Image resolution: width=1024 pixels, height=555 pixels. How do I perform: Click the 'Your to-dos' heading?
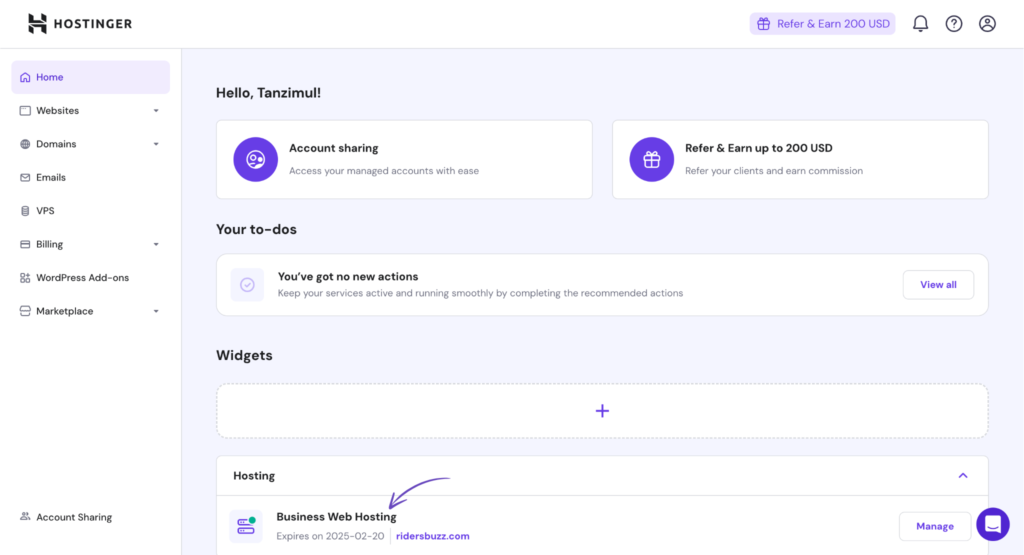pyautogui.click(x=256, y=229)
